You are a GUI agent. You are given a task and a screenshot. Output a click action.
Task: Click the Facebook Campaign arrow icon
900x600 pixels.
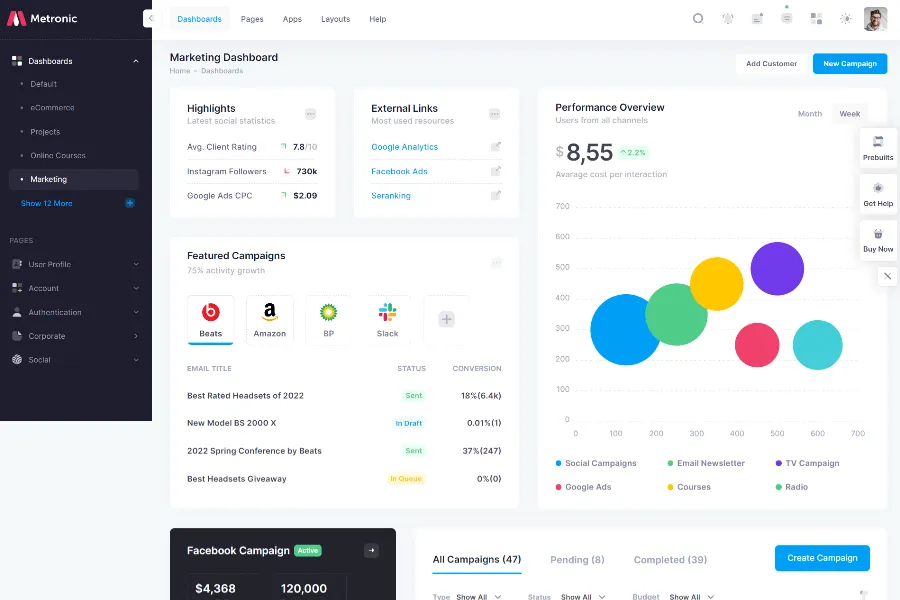tap(371, 550)
